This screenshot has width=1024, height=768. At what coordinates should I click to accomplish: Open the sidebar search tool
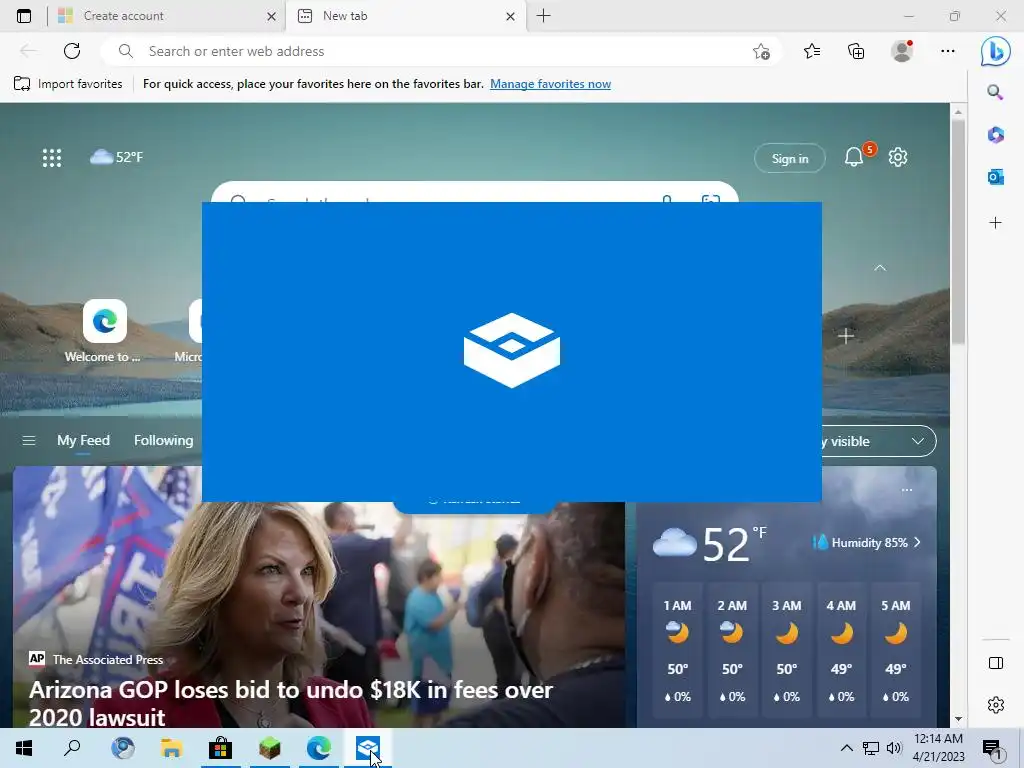pos(995,92)
